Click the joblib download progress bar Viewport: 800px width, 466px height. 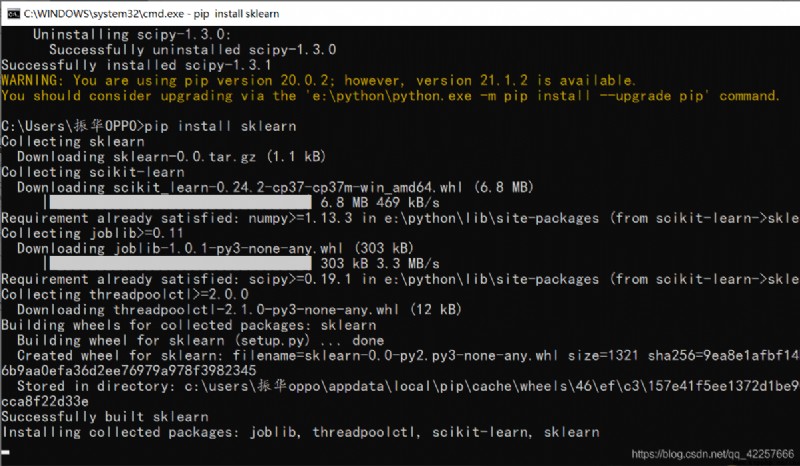[180, 263]
